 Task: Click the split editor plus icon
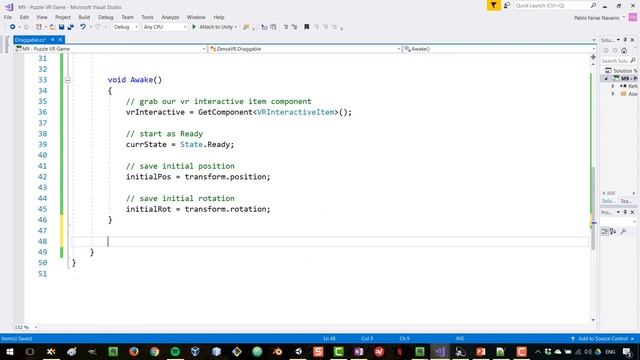click(x=593, y=57)
